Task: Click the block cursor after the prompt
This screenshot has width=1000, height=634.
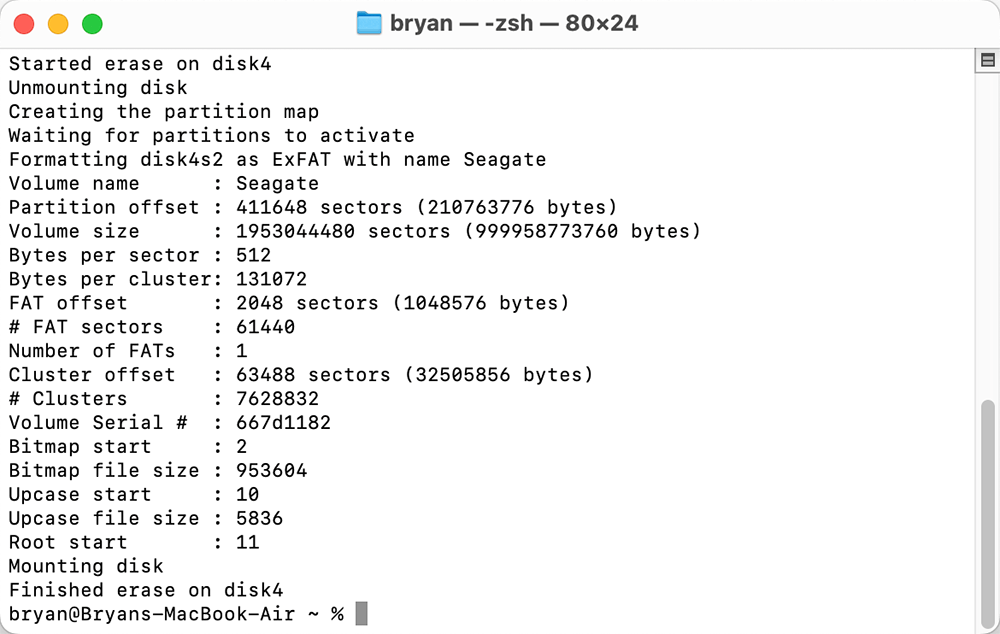Action: coord(361,614)
